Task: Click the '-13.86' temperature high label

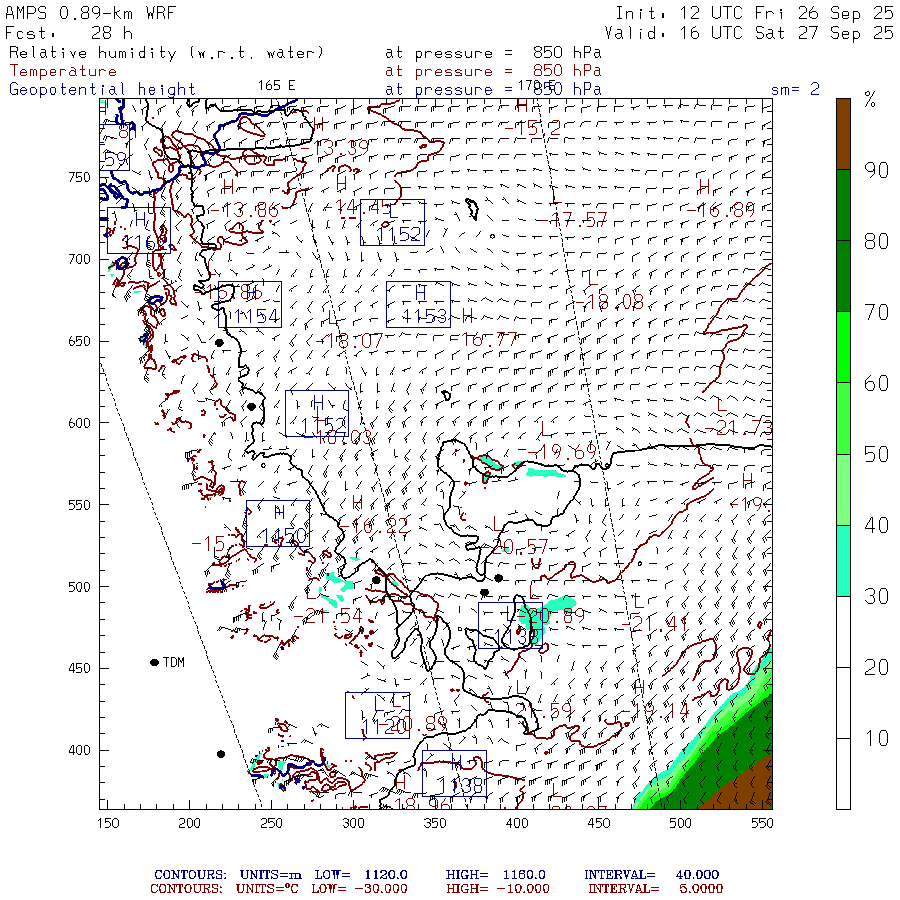Action: [243, 210]
